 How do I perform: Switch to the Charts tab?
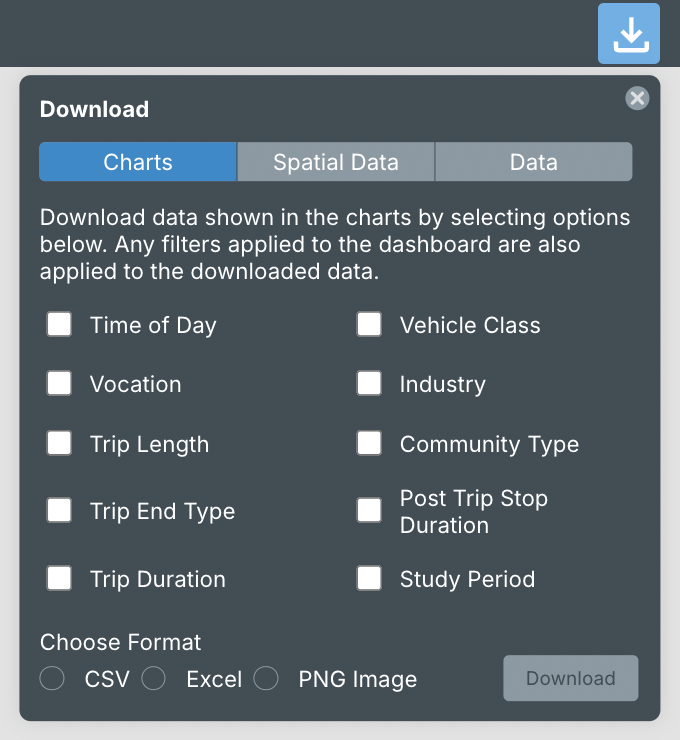click(138, 162)
